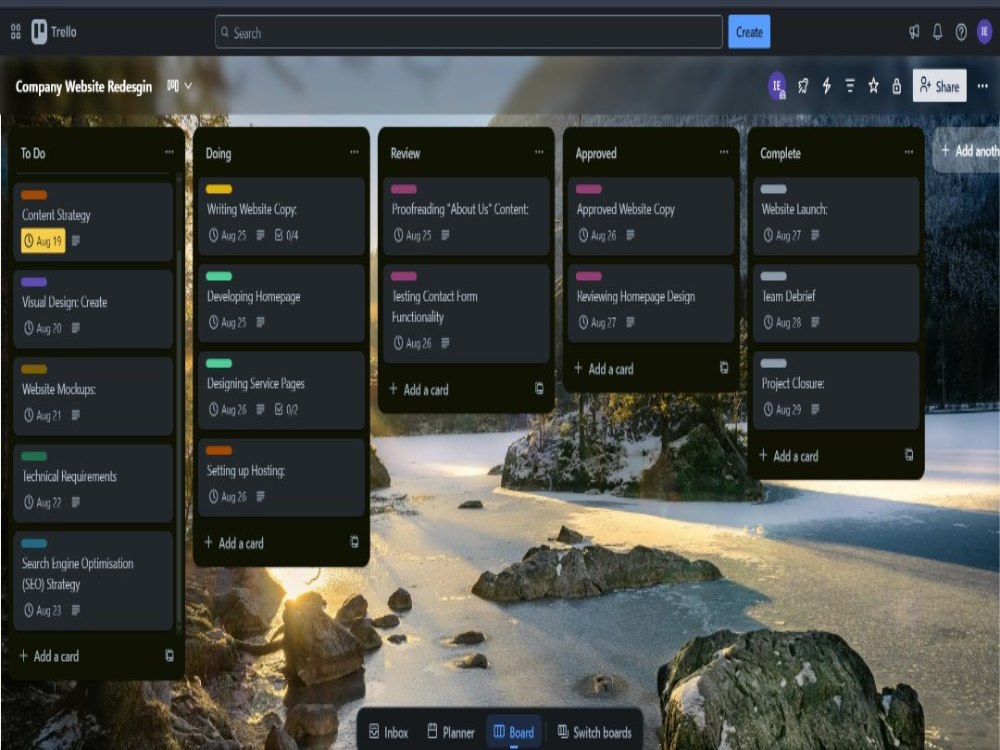Open the help question mark icon
The width and height of the screenshot is (1000, 750).
pos(960,32)
